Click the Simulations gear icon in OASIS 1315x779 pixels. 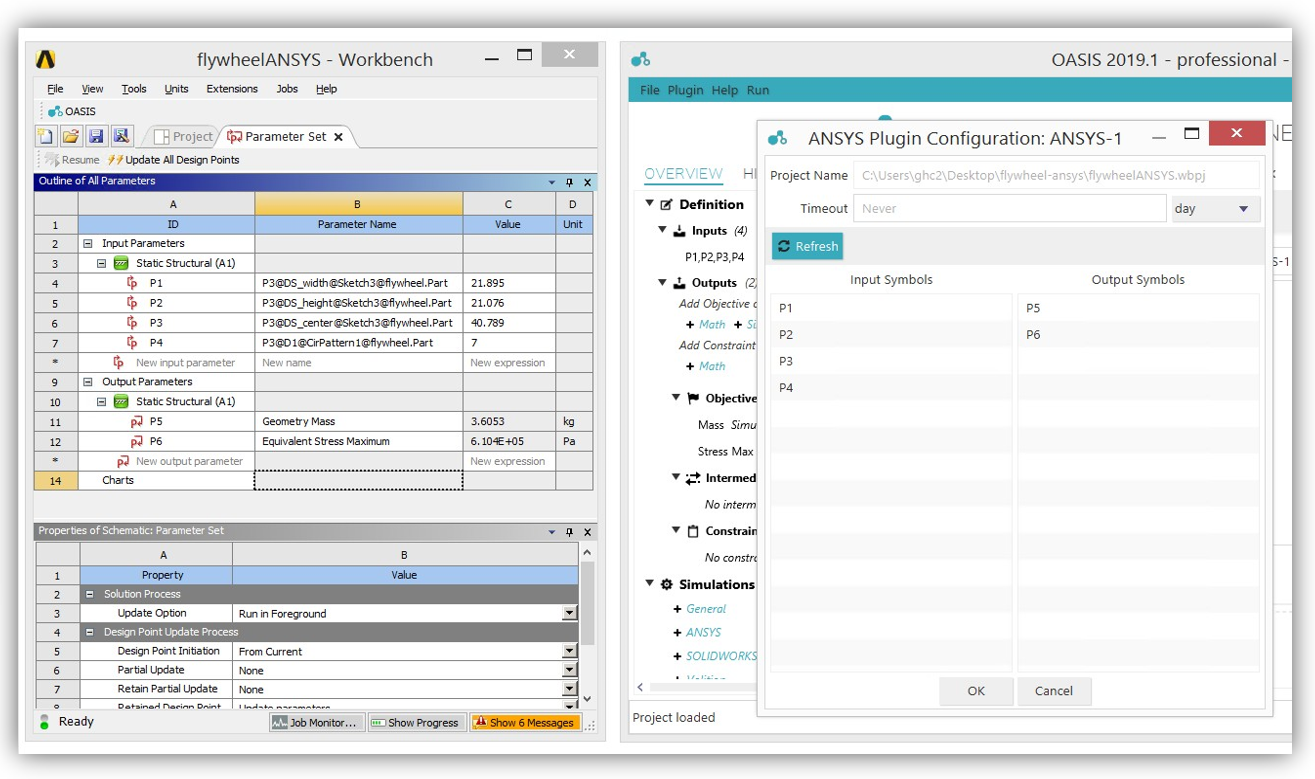(666, 584)
